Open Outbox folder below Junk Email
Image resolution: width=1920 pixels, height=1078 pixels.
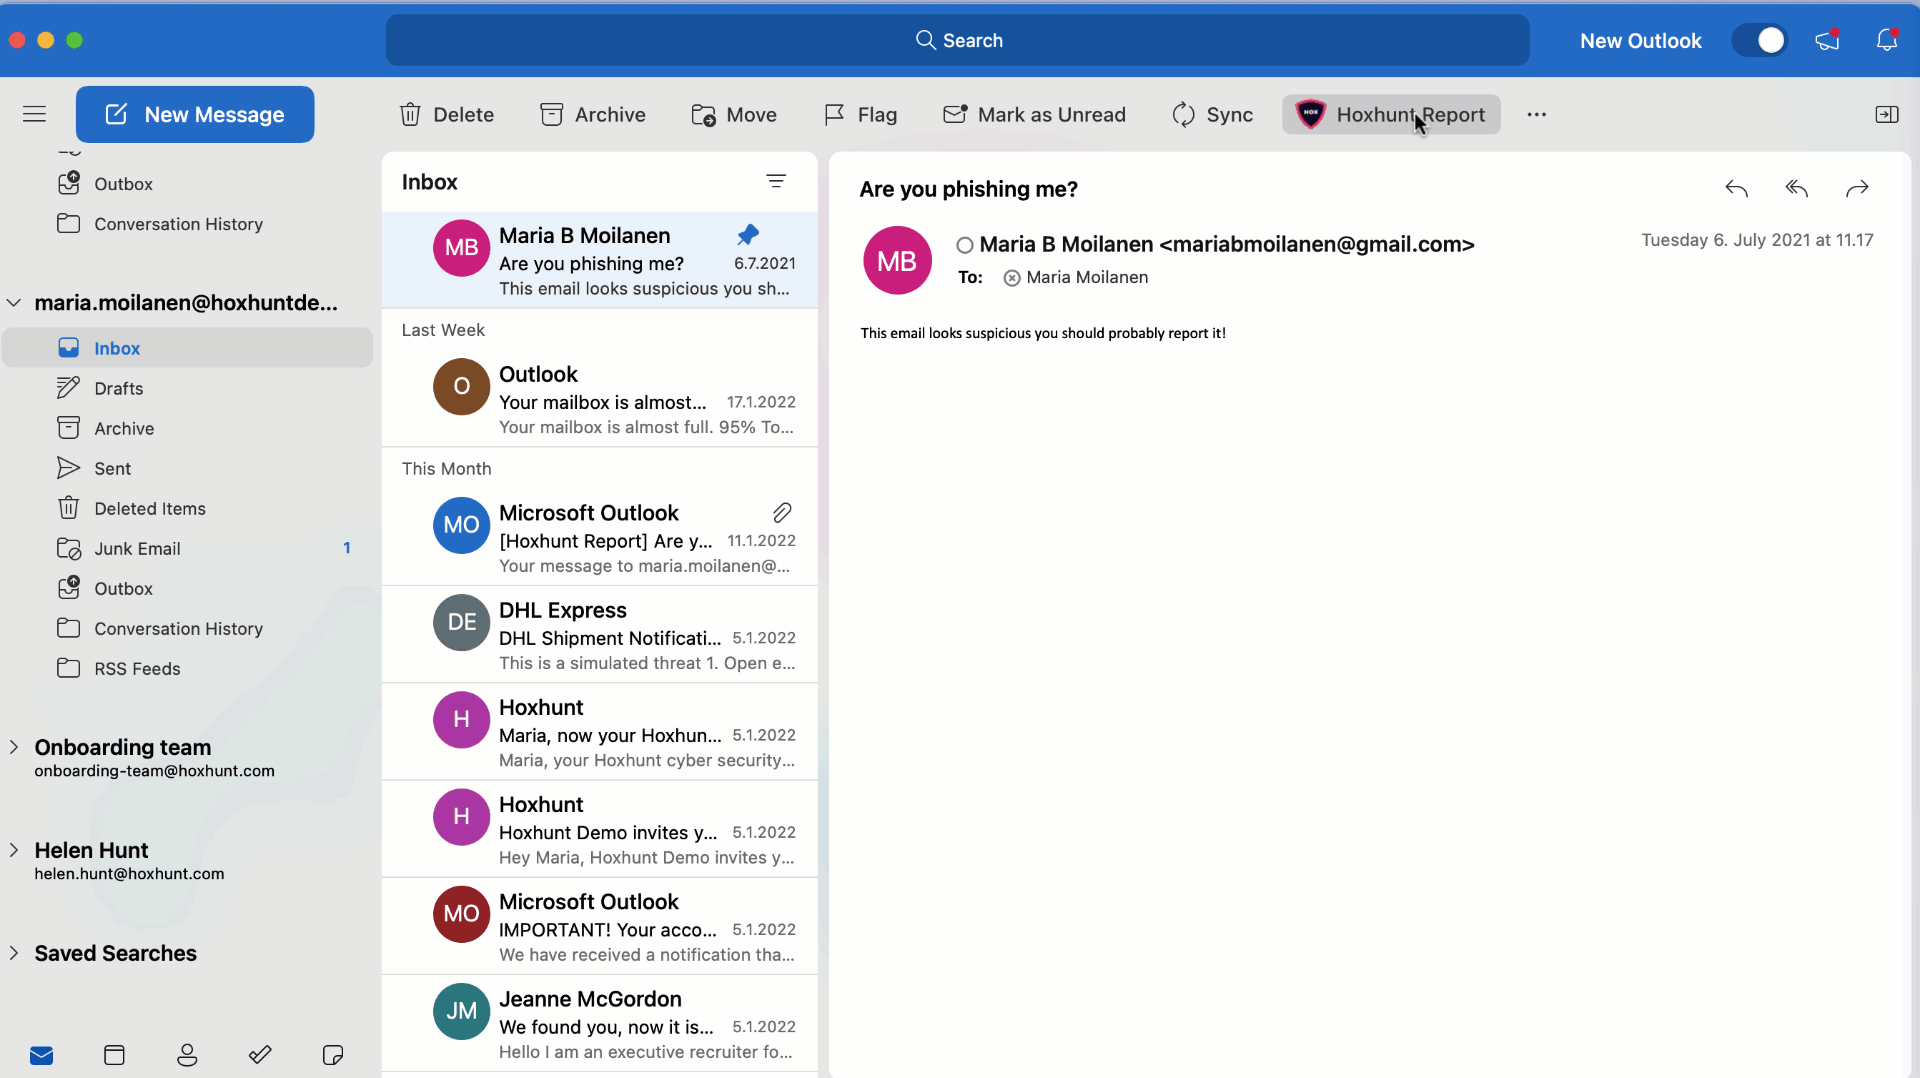tap(188, 588)
